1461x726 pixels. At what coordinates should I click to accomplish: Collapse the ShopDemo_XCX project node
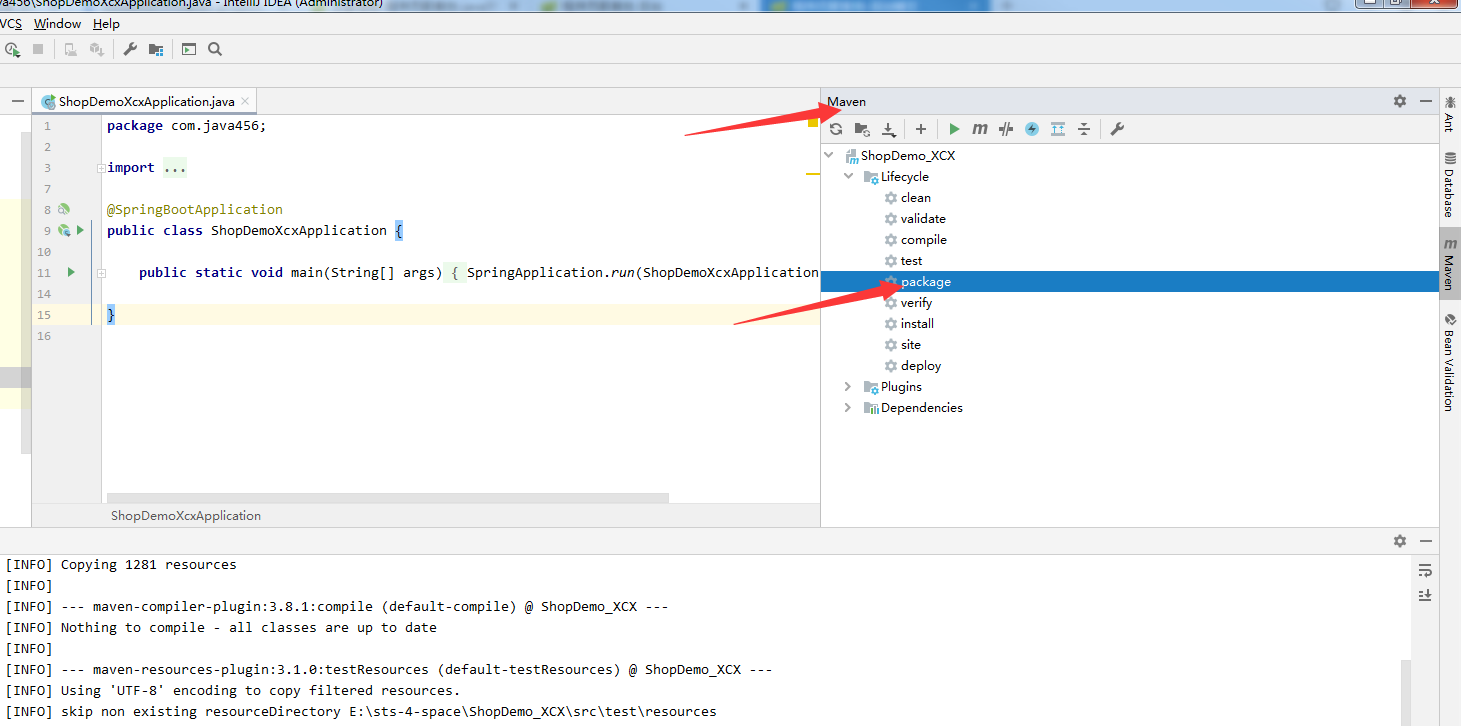point(829,156)
